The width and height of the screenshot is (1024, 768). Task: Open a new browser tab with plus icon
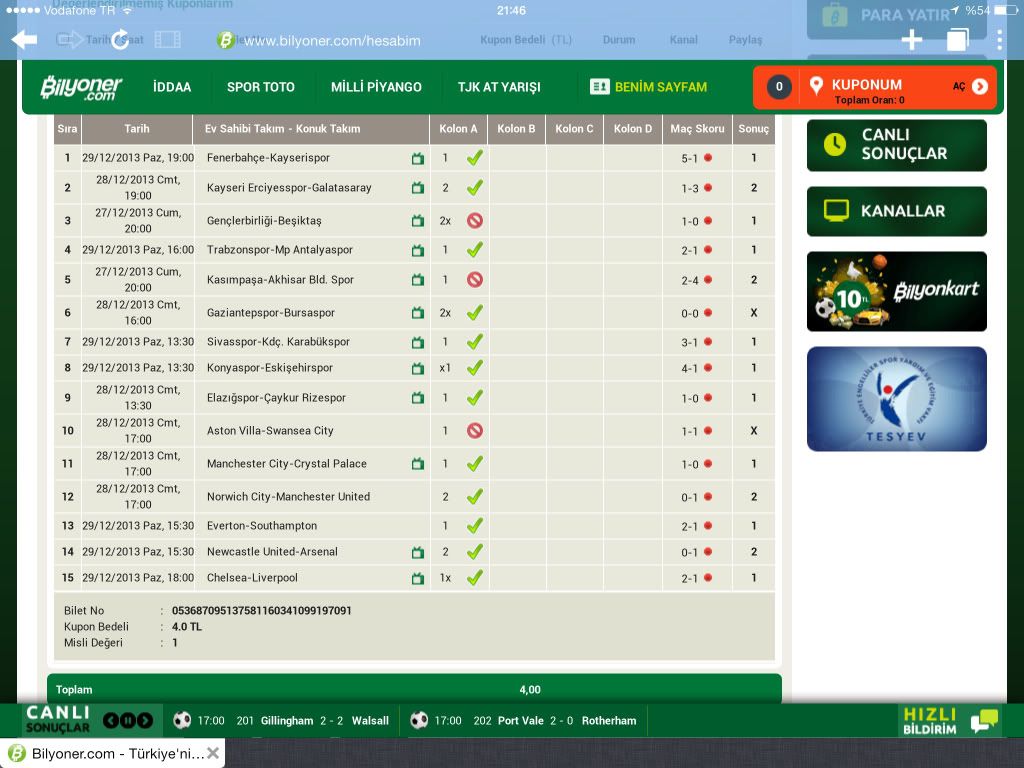click(912, 40)
